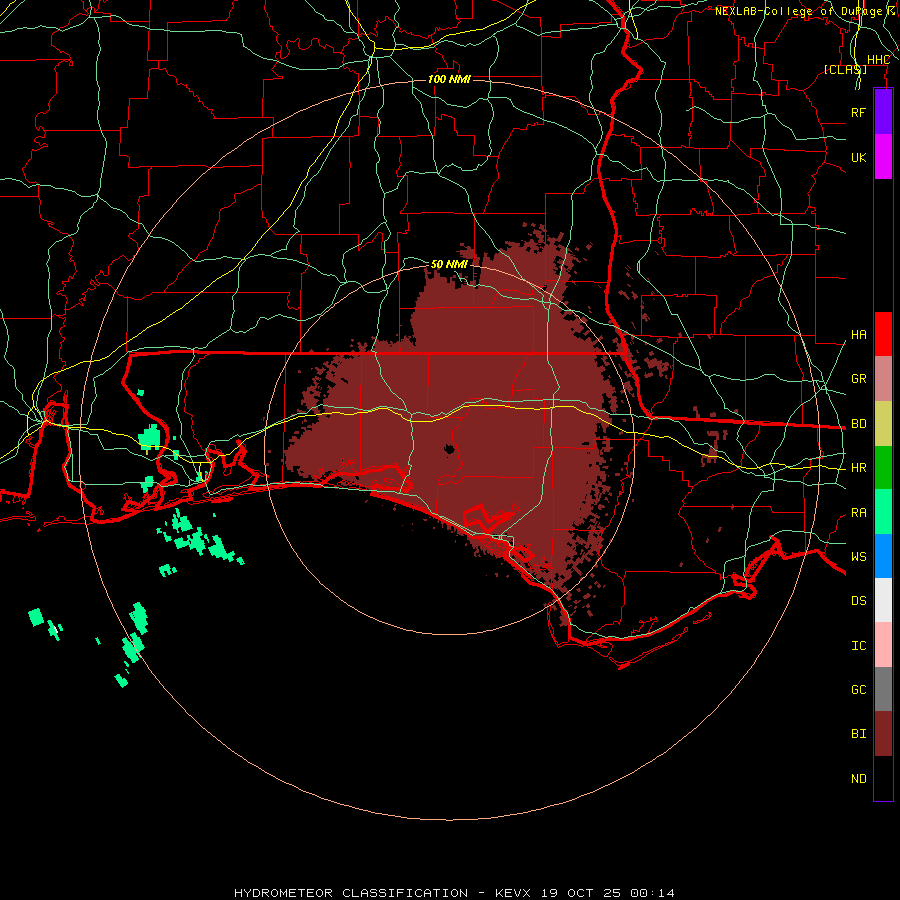This screenshot has height=900, width=900.
Task: Click the 50 NMI range ring label
Action: tap(449, 264)
